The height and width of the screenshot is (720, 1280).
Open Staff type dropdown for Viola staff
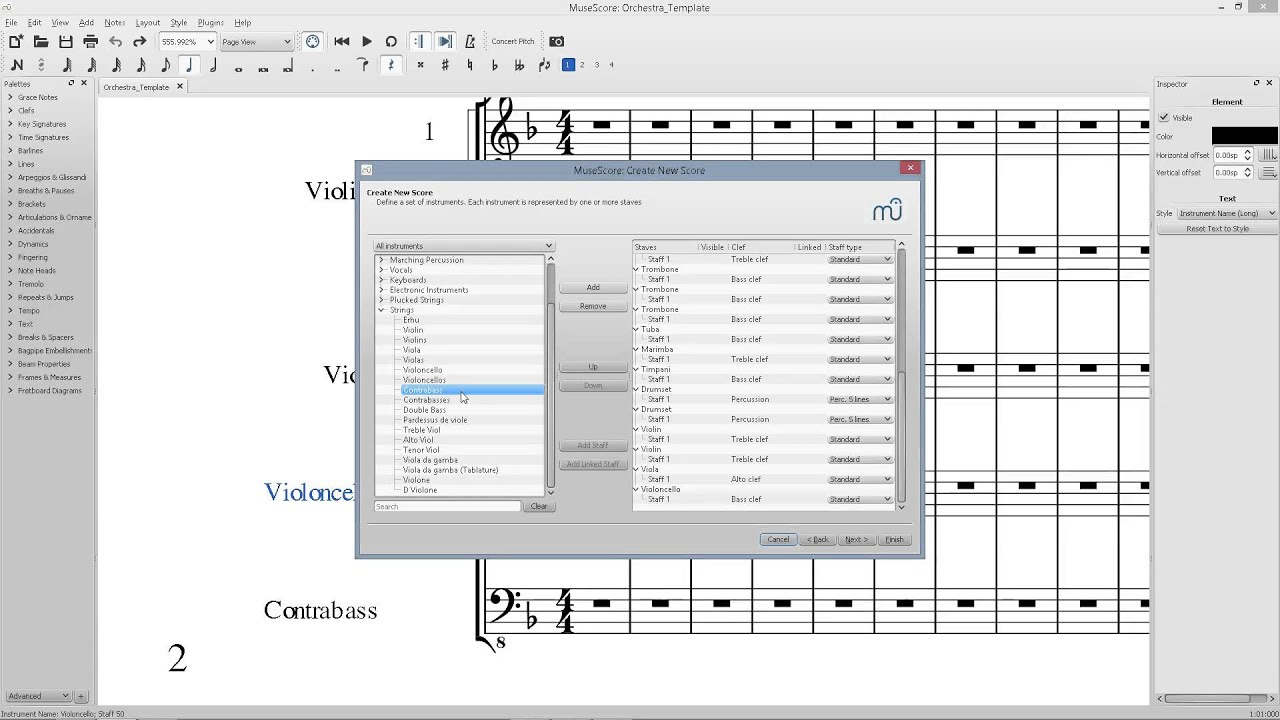(860, 479)
